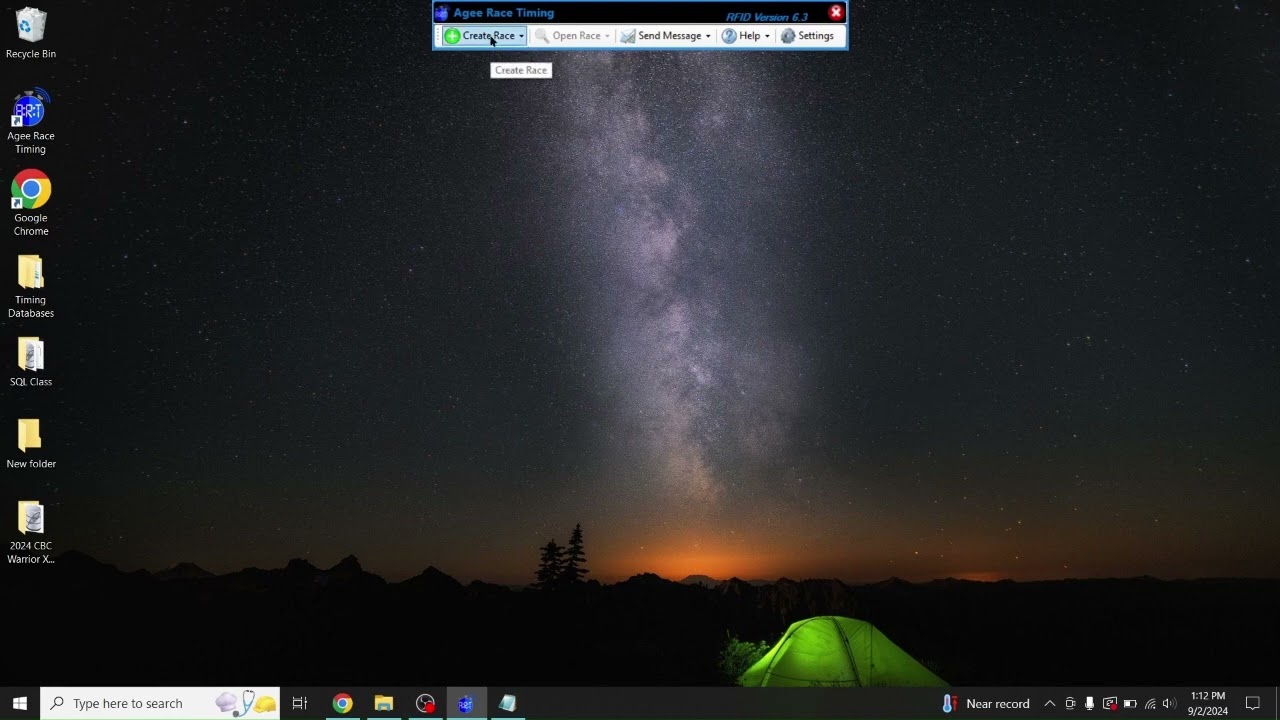
Task: Open the Wi-Fi network tray icon
Action: 1150,703
